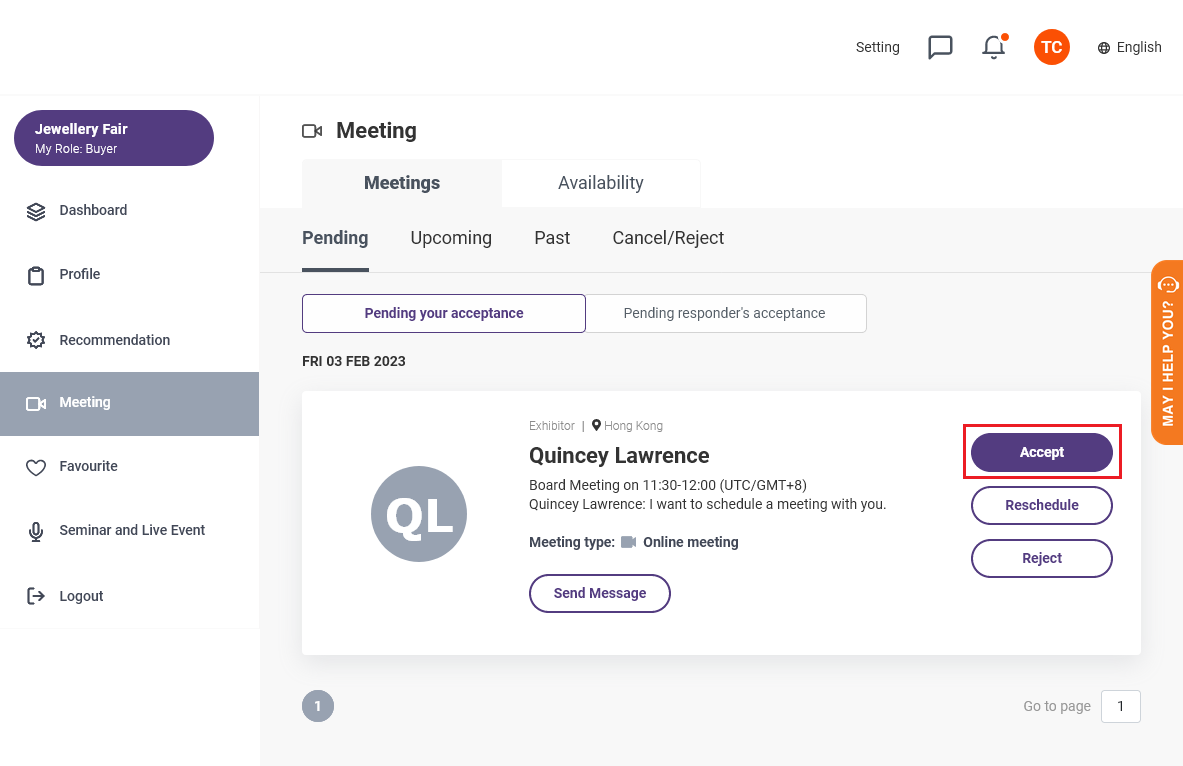The image size is (1183, 766).
Task: Select the Past sub-tab
Action: click(552, 238)
